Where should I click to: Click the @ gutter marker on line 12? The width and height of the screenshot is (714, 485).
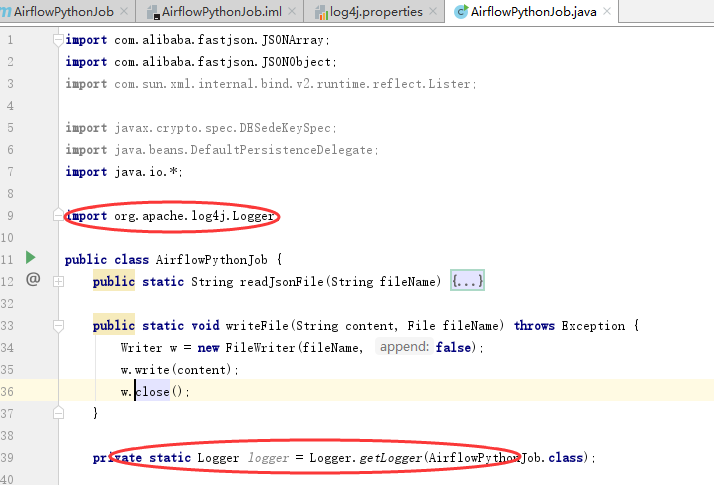tap(33, 279)
